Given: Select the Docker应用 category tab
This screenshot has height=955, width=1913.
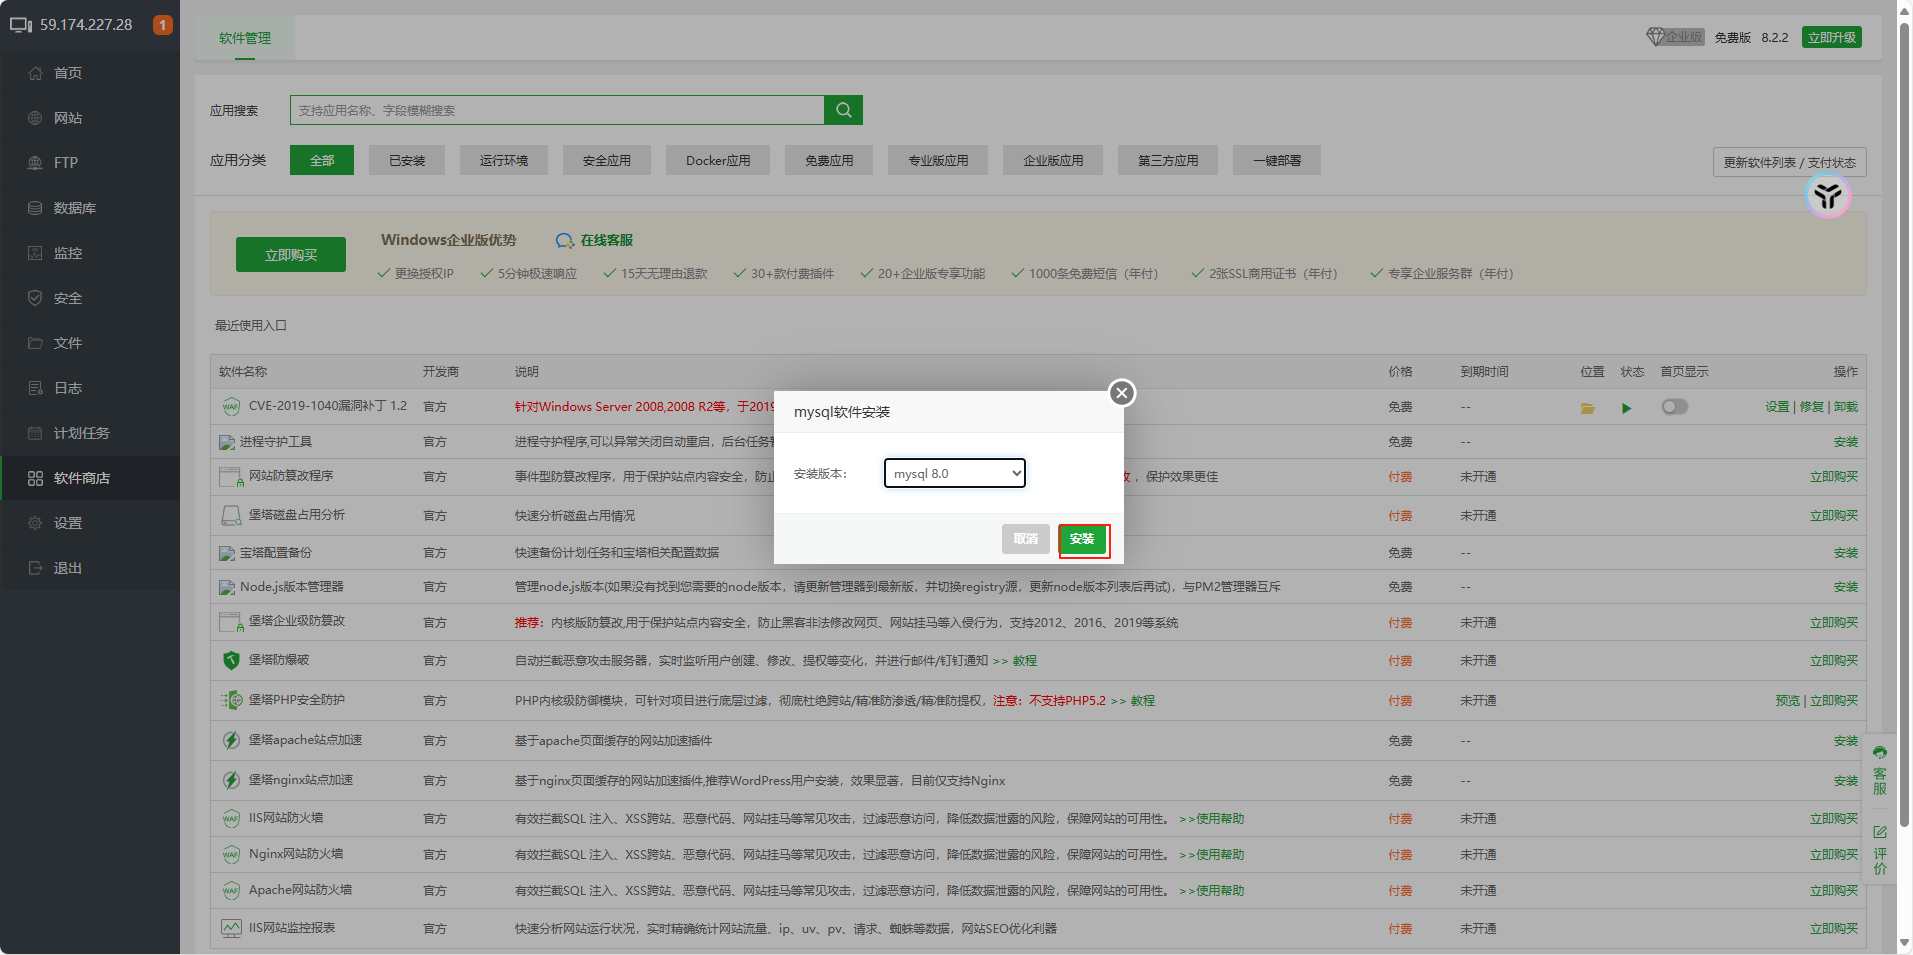Looking at the screenshot, I should [x=718, y=160].
